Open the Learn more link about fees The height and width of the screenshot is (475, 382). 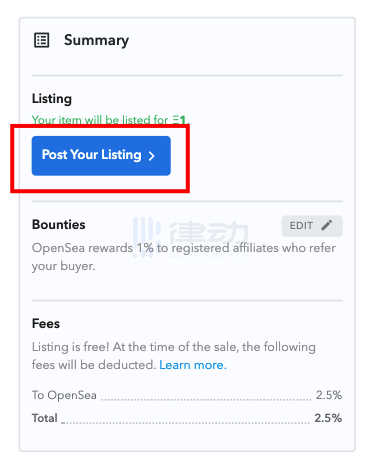point(193,365)
